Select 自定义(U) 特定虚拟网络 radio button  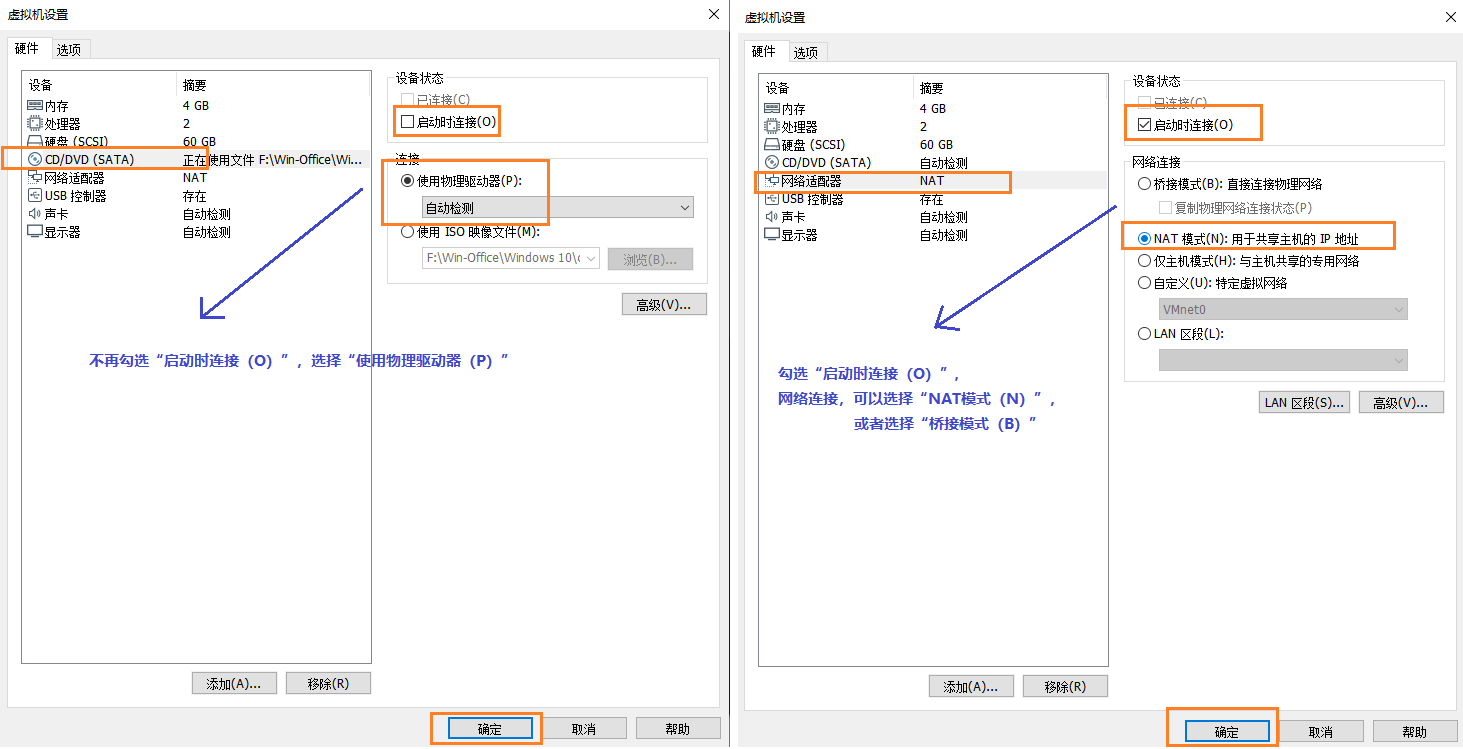click(x=1144, y=283)
